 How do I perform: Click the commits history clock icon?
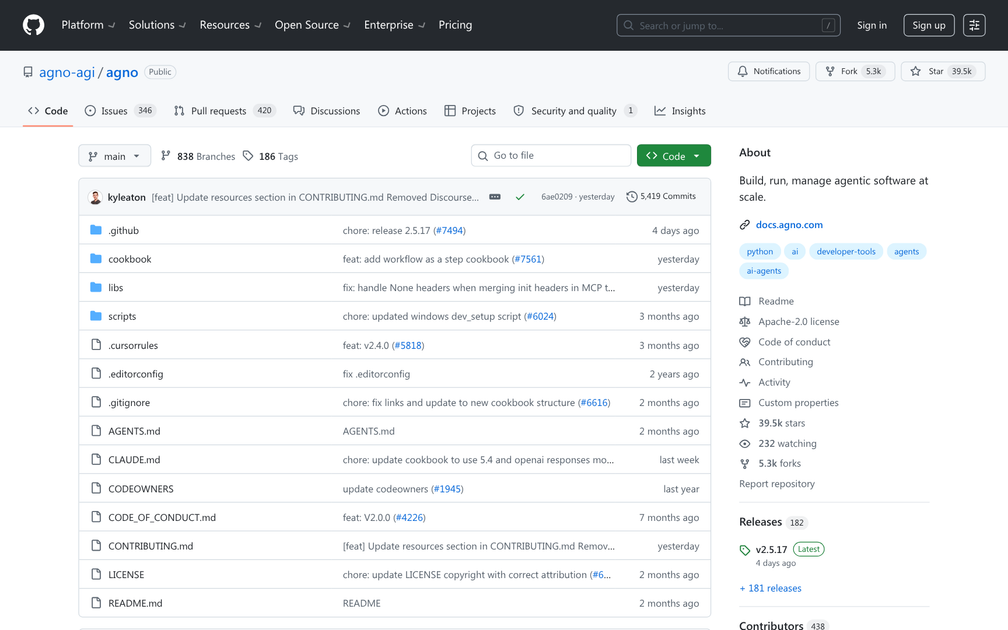631,197
